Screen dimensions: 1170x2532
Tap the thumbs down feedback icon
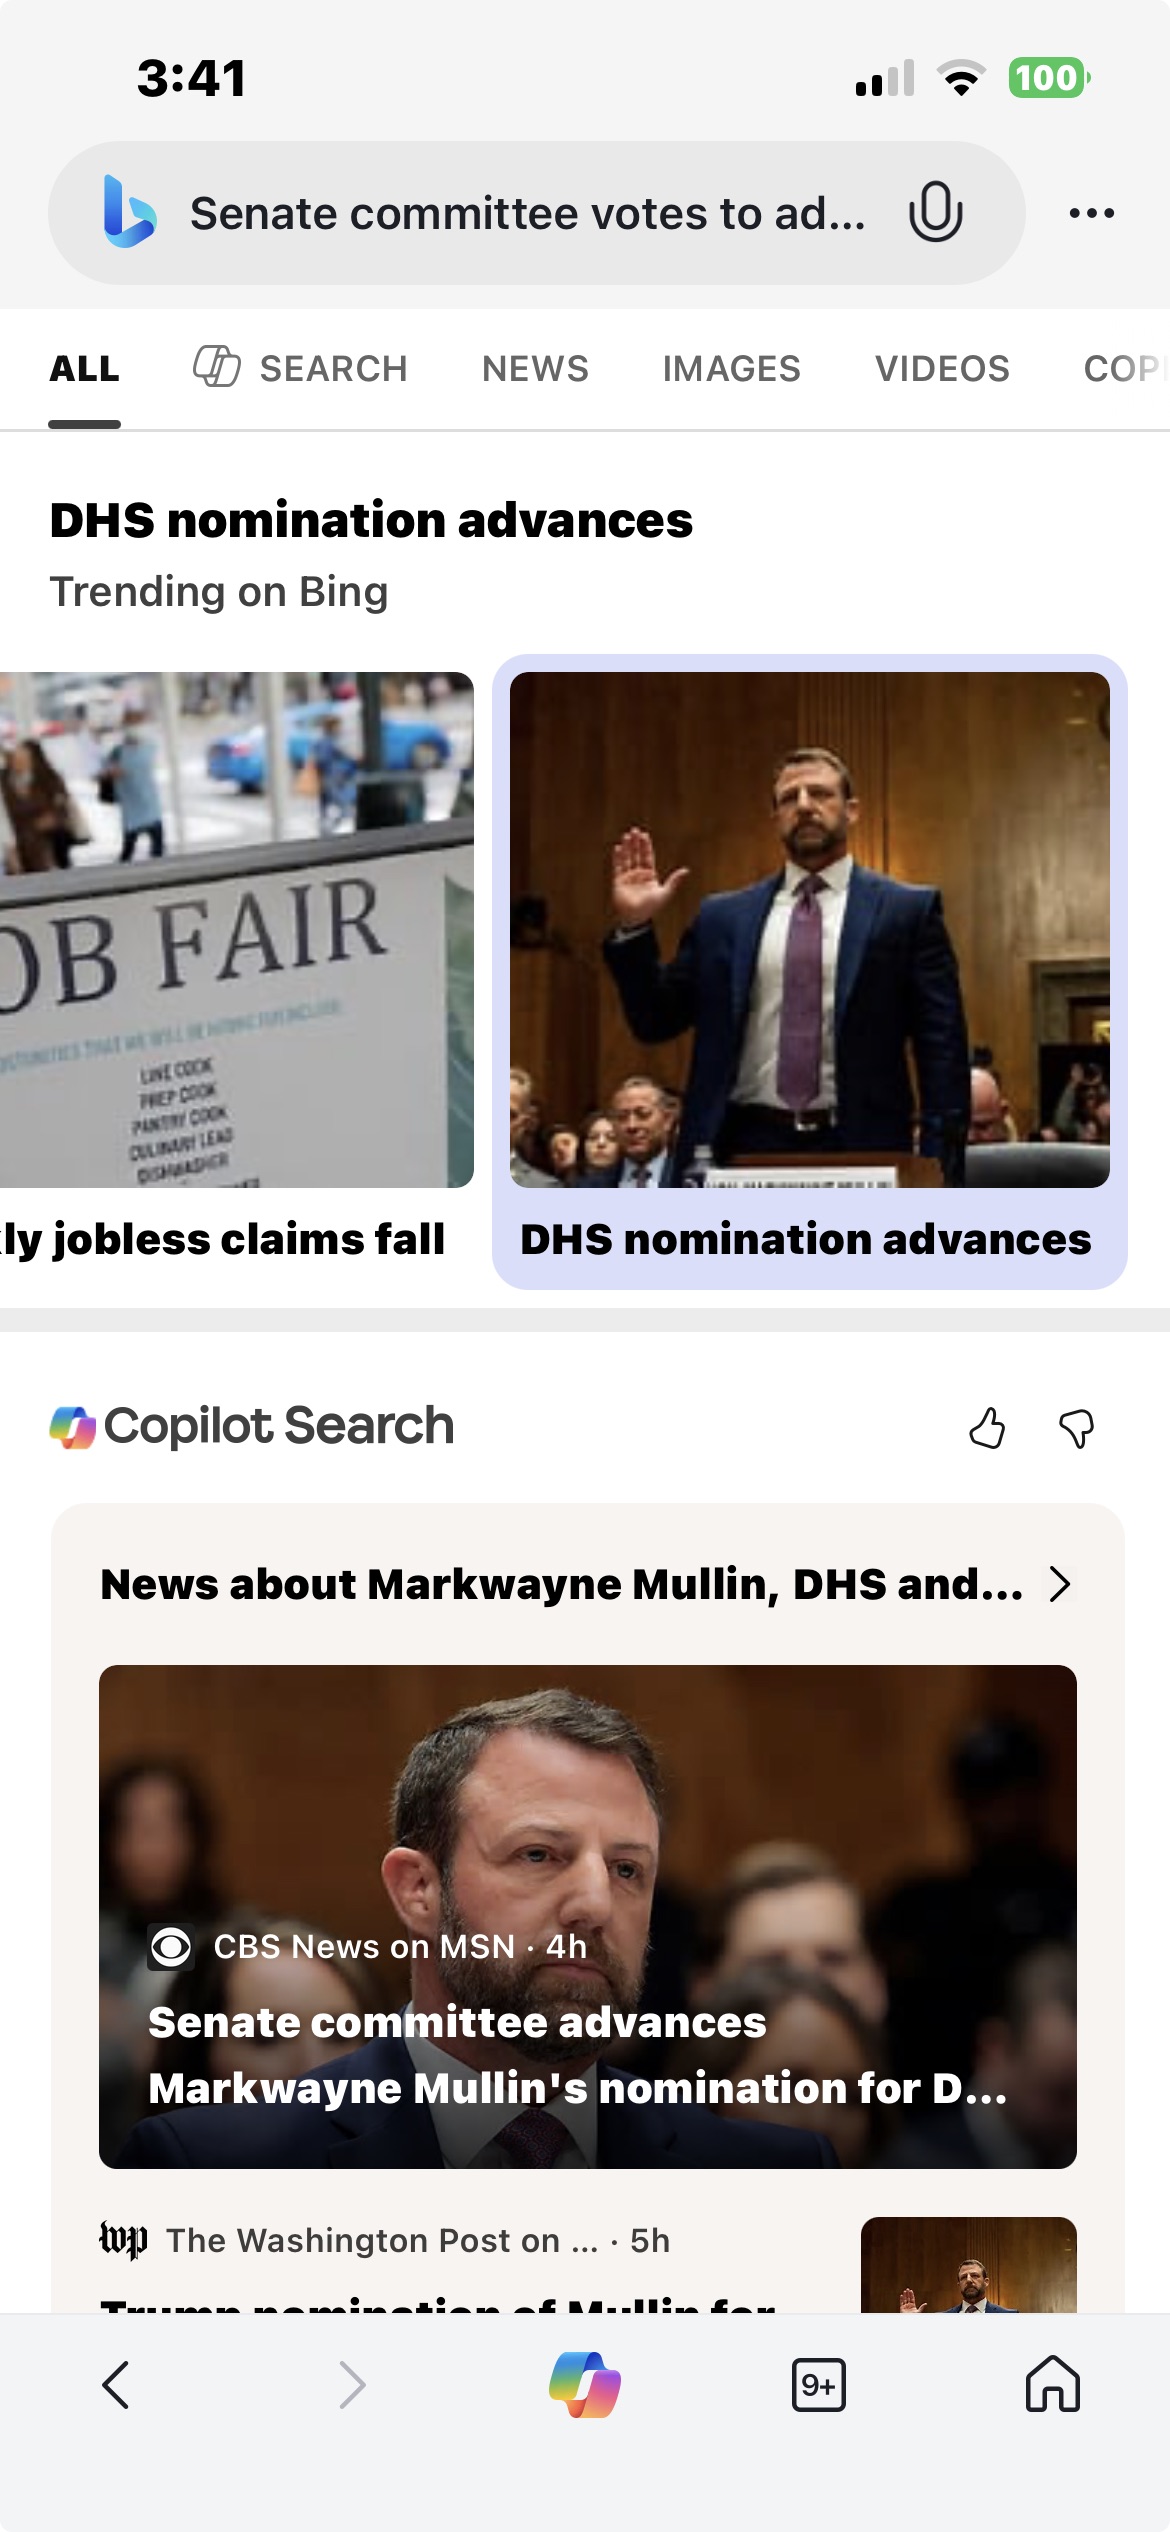(1076, 1428)
